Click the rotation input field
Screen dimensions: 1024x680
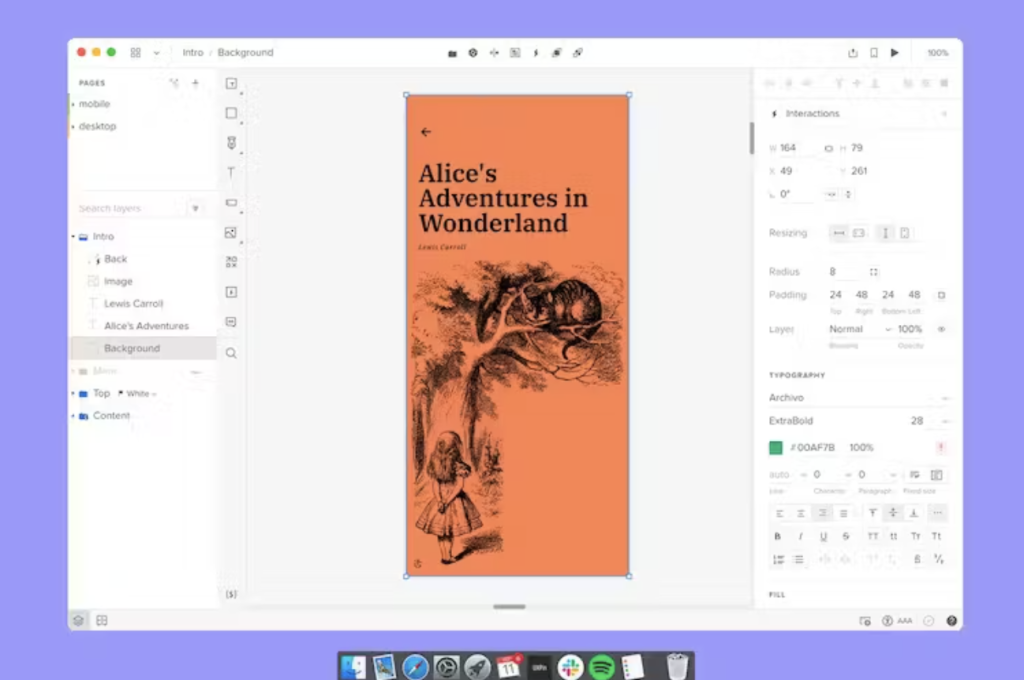(797, 194)
